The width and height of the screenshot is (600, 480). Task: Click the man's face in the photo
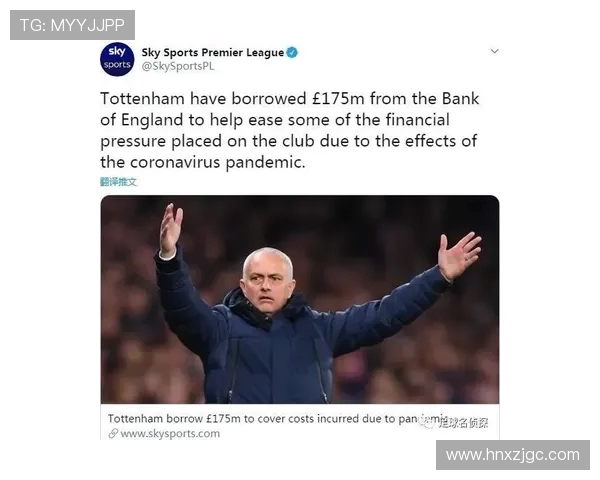[267, 282]
